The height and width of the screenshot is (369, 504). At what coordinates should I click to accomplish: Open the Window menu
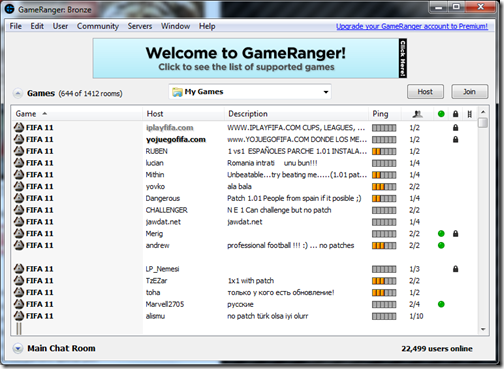pyautogui.click(x=175, y=26)
